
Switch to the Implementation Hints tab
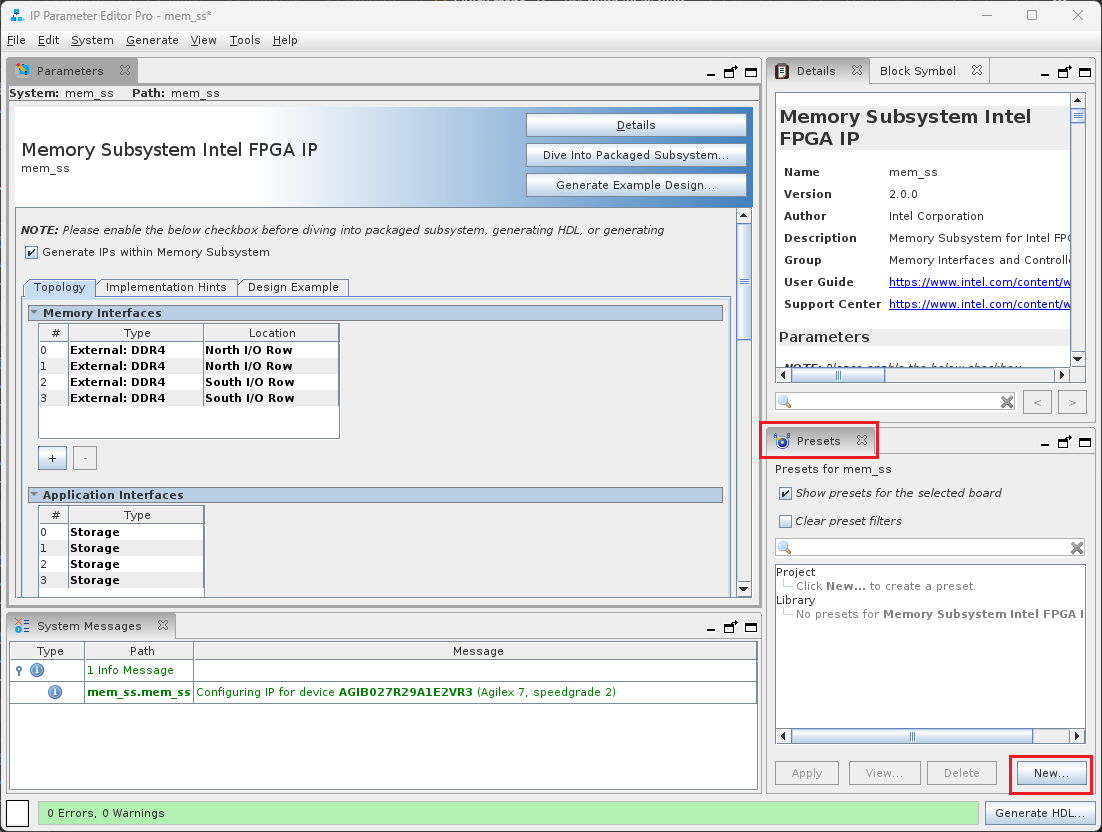pyautogui.click(x=166, y=287)
